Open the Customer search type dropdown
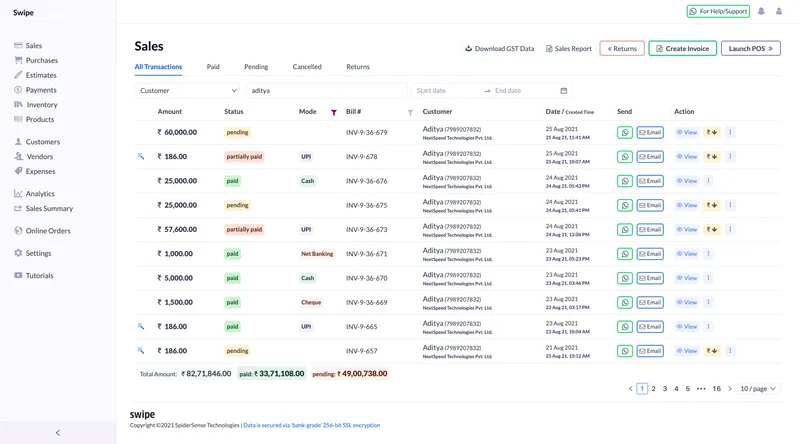 [187, 91]
